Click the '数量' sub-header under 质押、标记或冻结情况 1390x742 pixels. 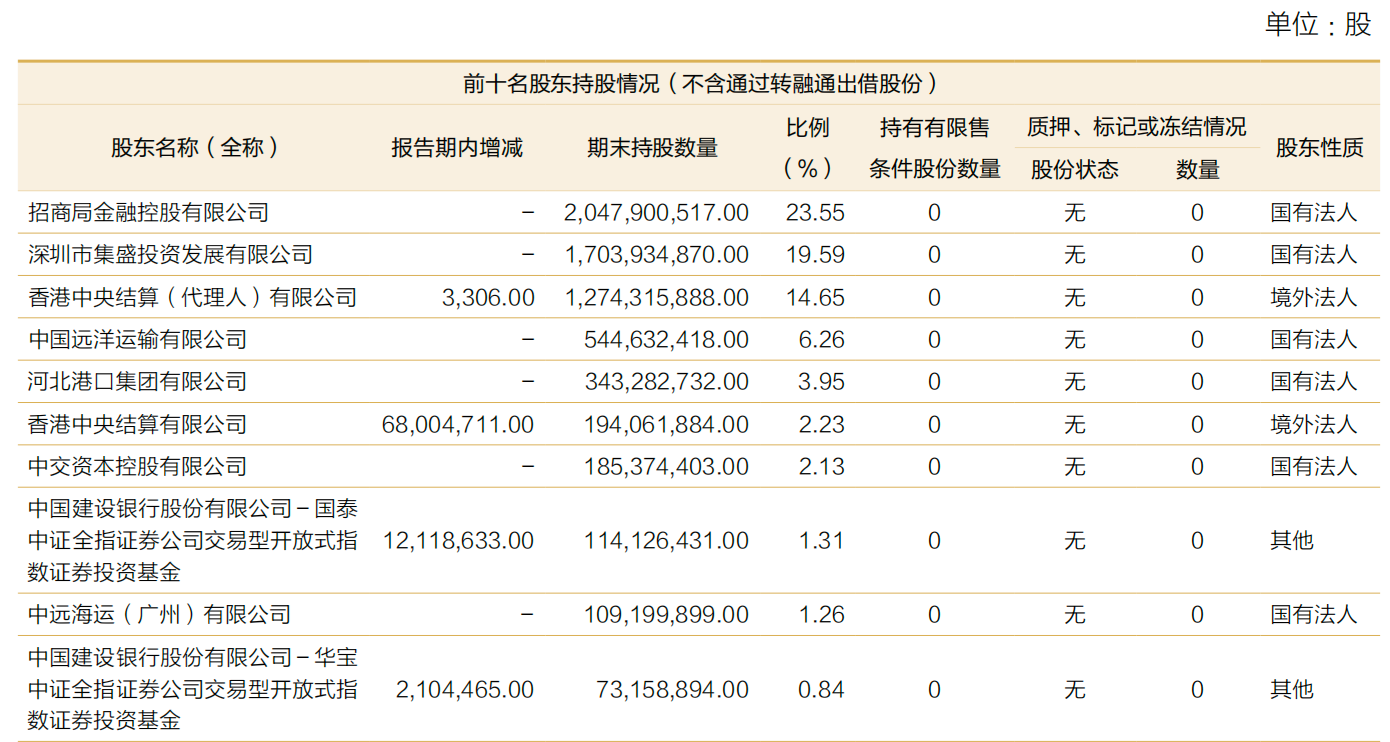tap(1197, 170)
